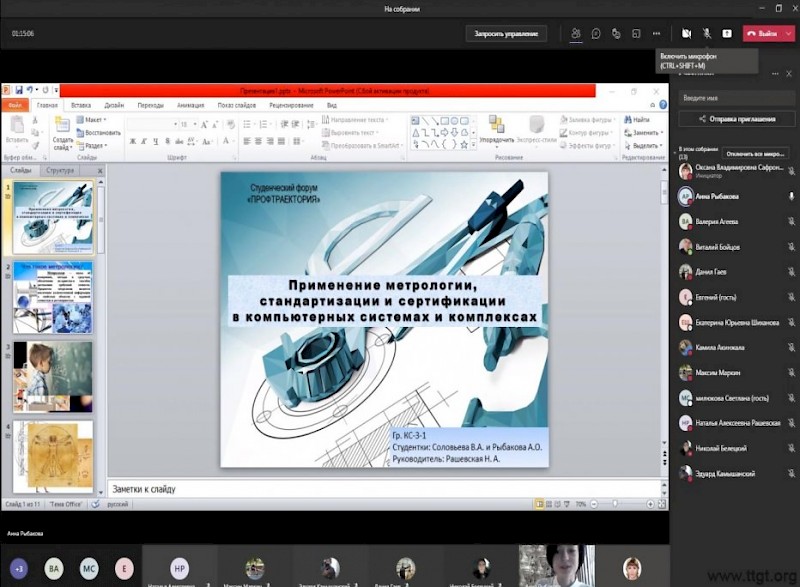Viewport: 800px width, 587px height.
Task: Click the Отправка приглашения button
Action: 737,119
